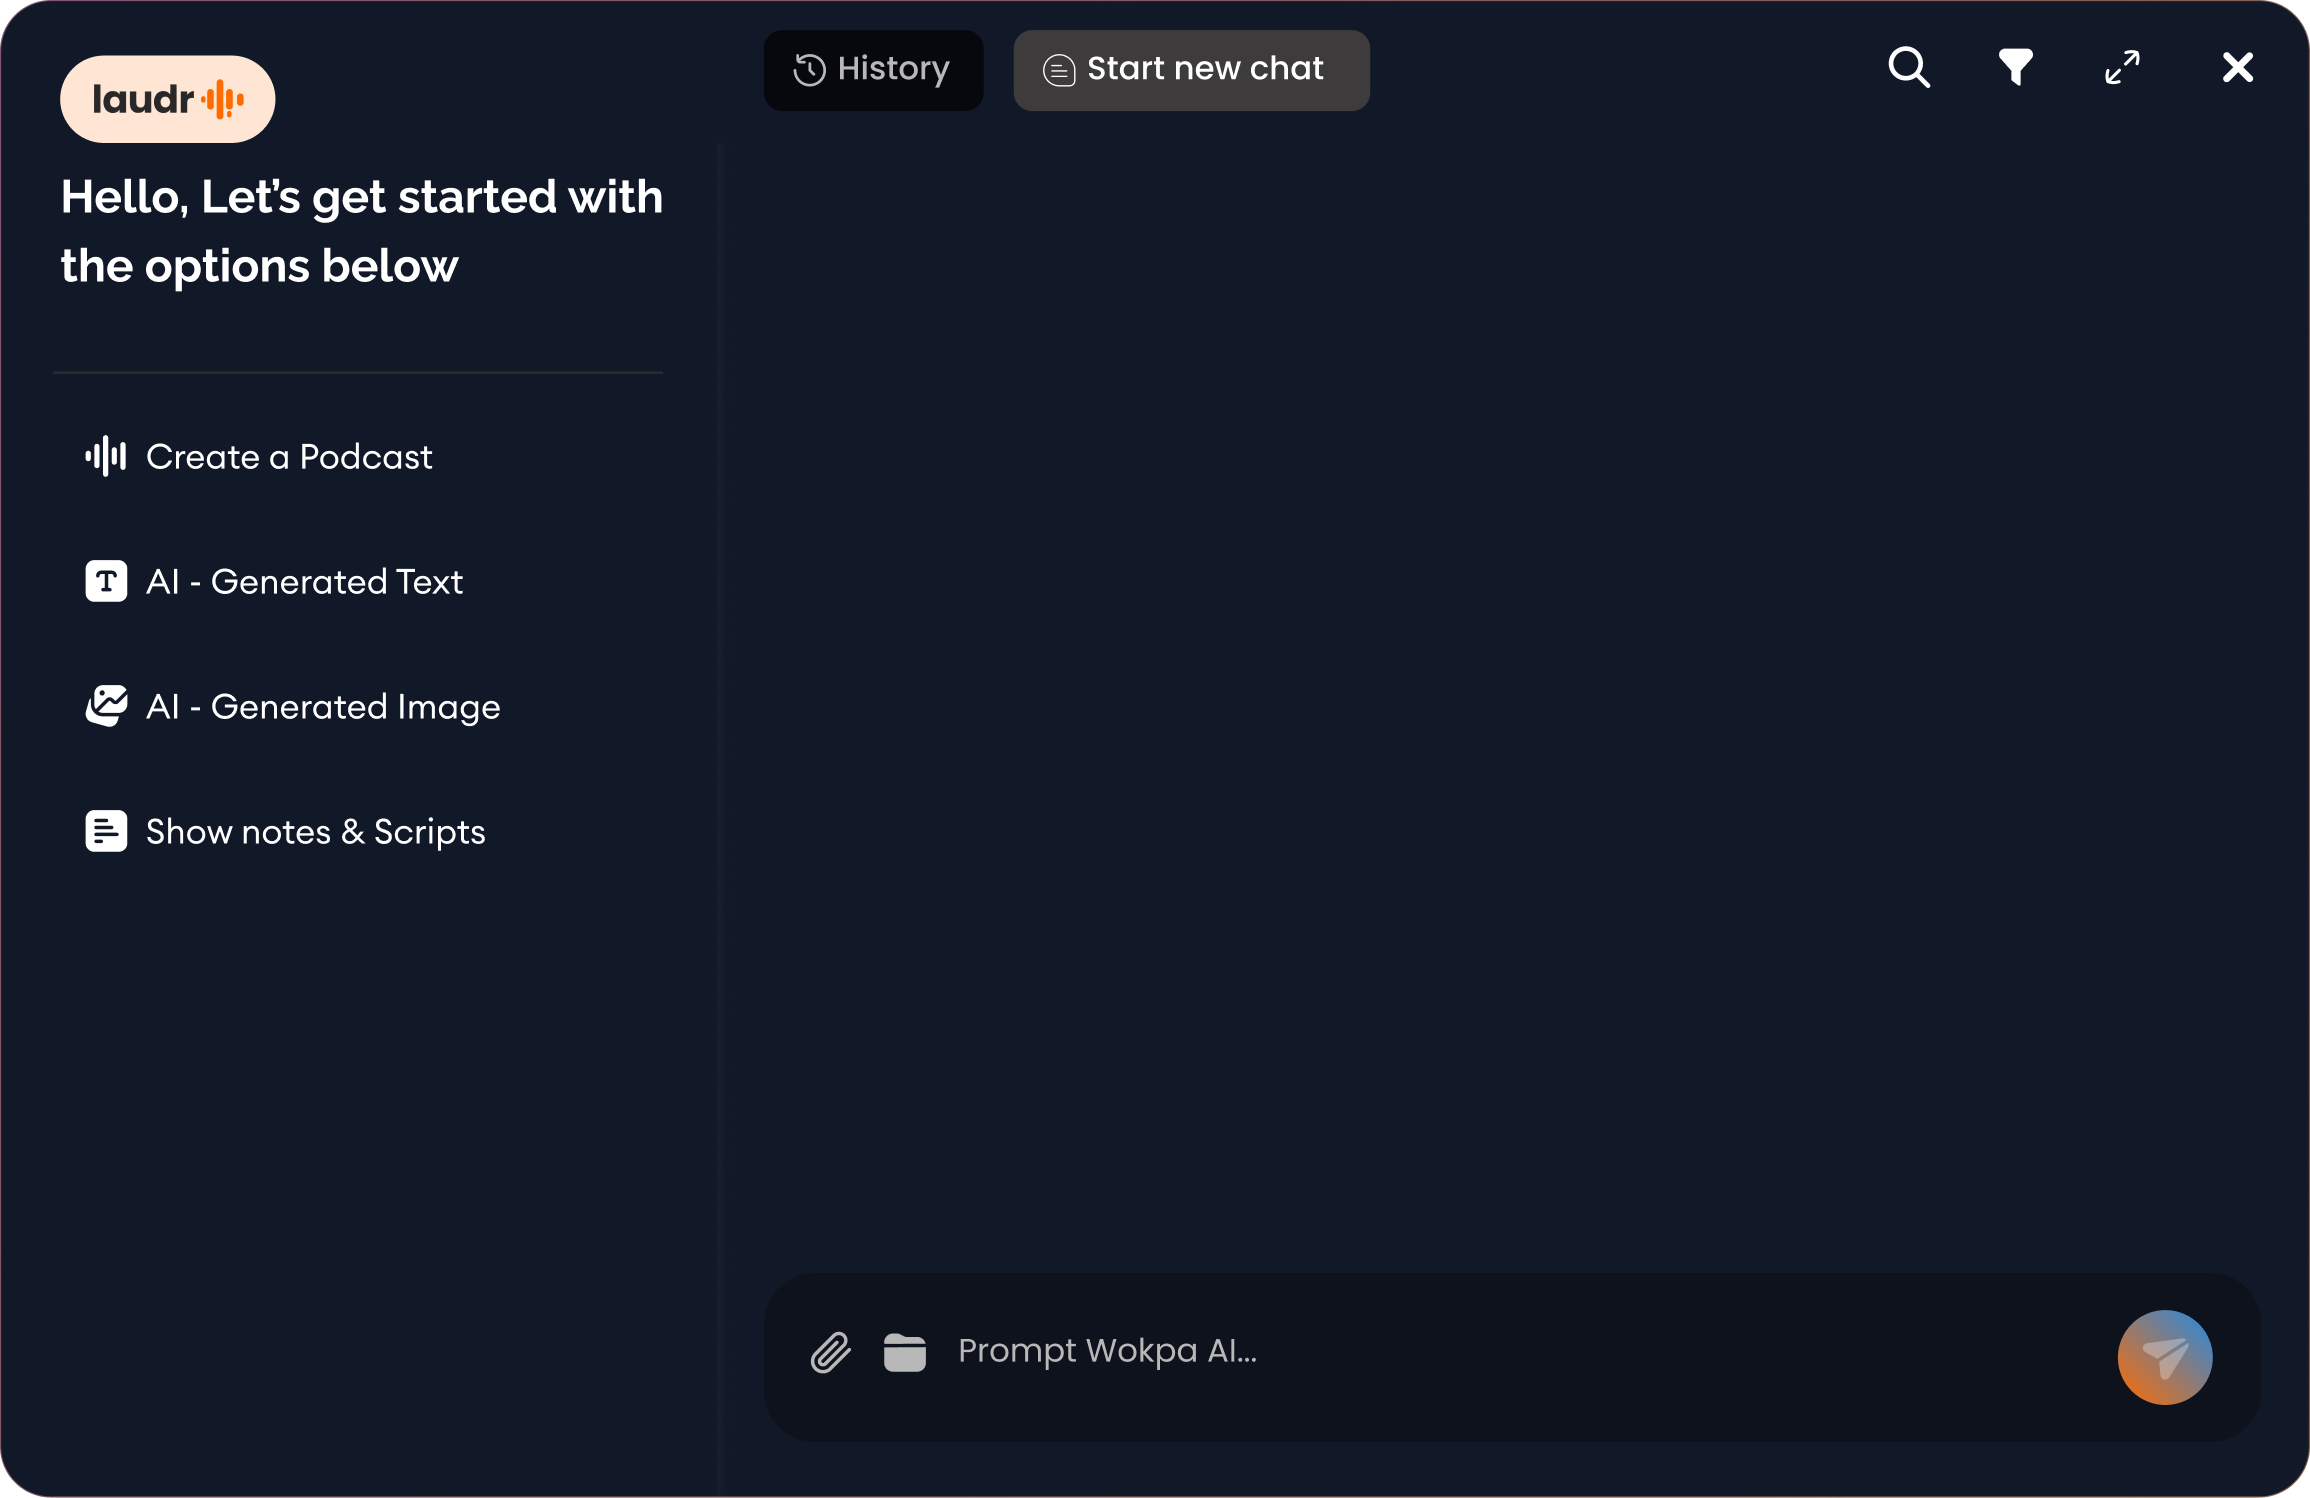Click the laudr logo badge
The height and width of the screenshot is (1498, 2310).
click(x=167, y=99)
